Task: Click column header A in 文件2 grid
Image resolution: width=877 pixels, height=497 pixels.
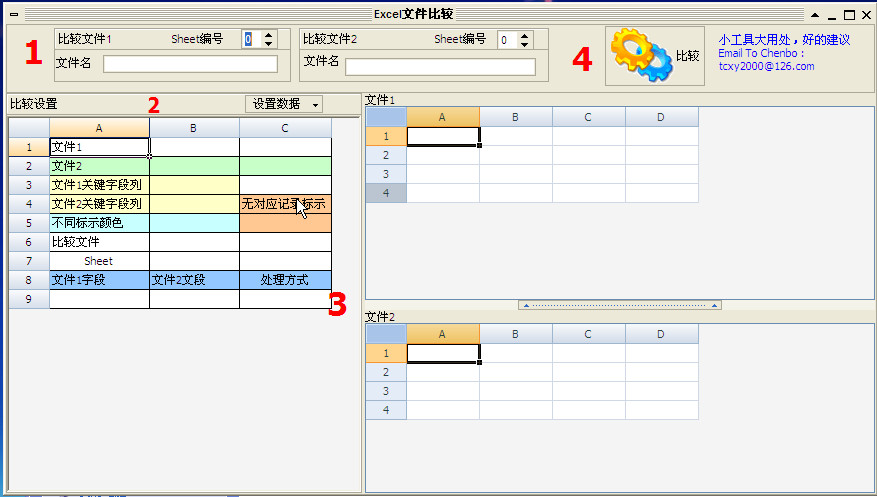Action: click(x=443, y=334)
